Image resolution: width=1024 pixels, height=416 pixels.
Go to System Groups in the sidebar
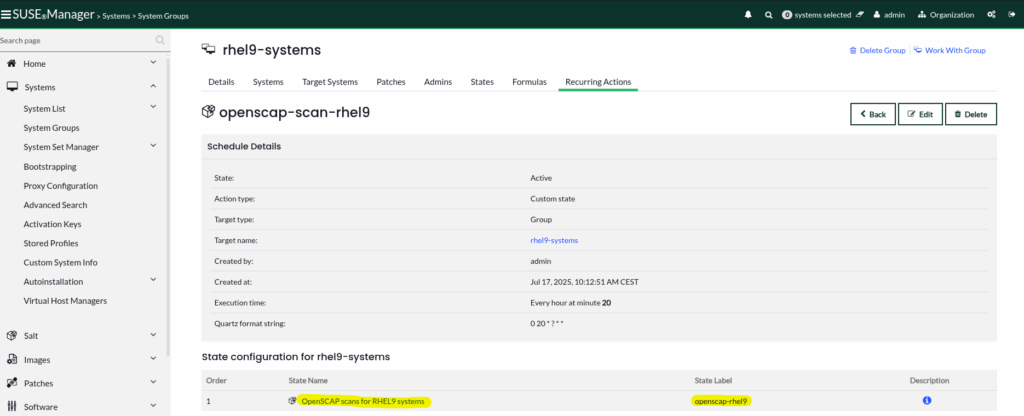pos(52,128)
